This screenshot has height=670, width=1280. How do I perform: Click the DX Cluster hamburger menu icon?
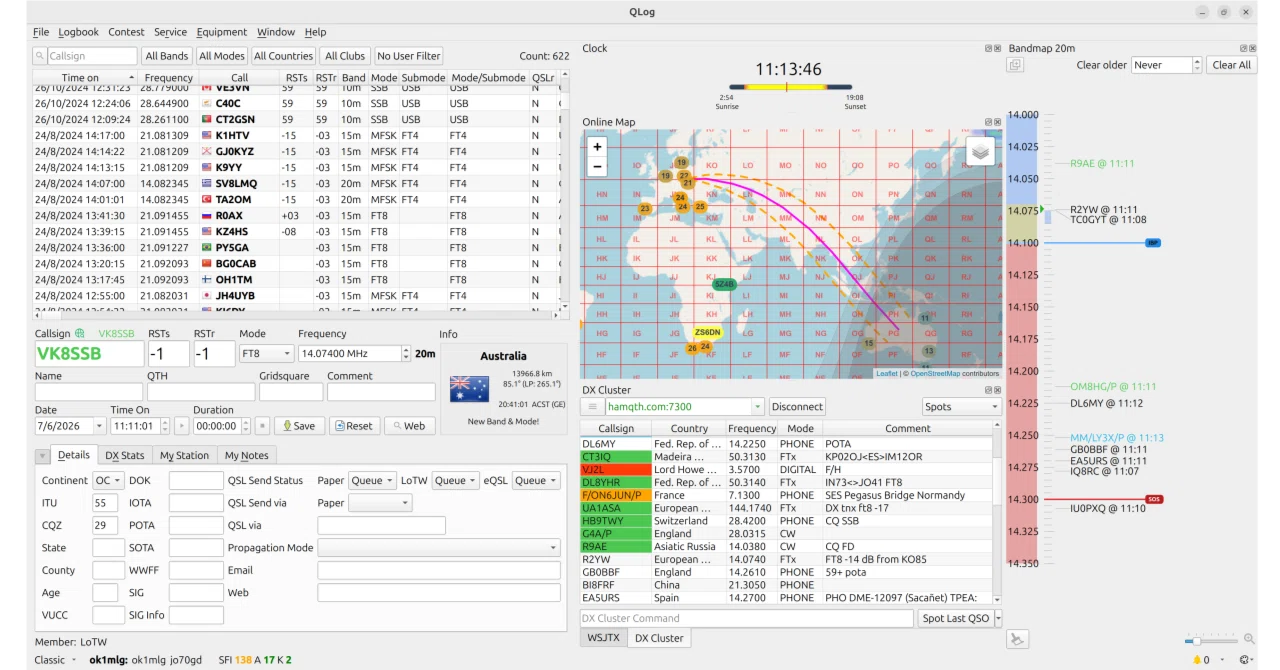point(593,407)
